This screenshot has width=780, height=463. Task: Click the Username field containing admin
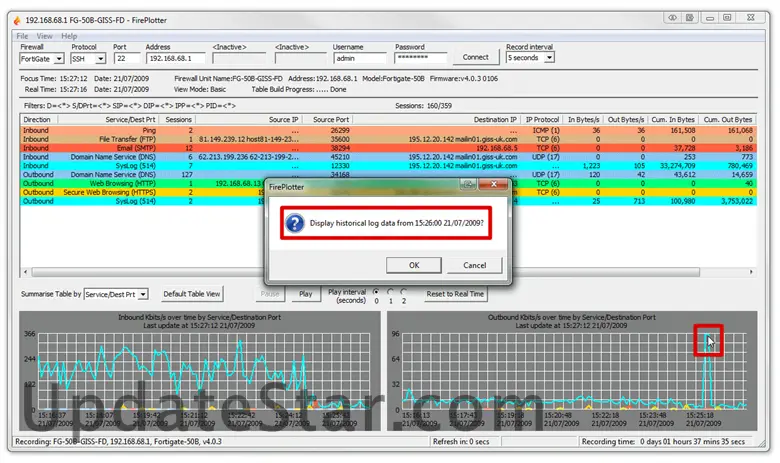(x=360, y=59)
